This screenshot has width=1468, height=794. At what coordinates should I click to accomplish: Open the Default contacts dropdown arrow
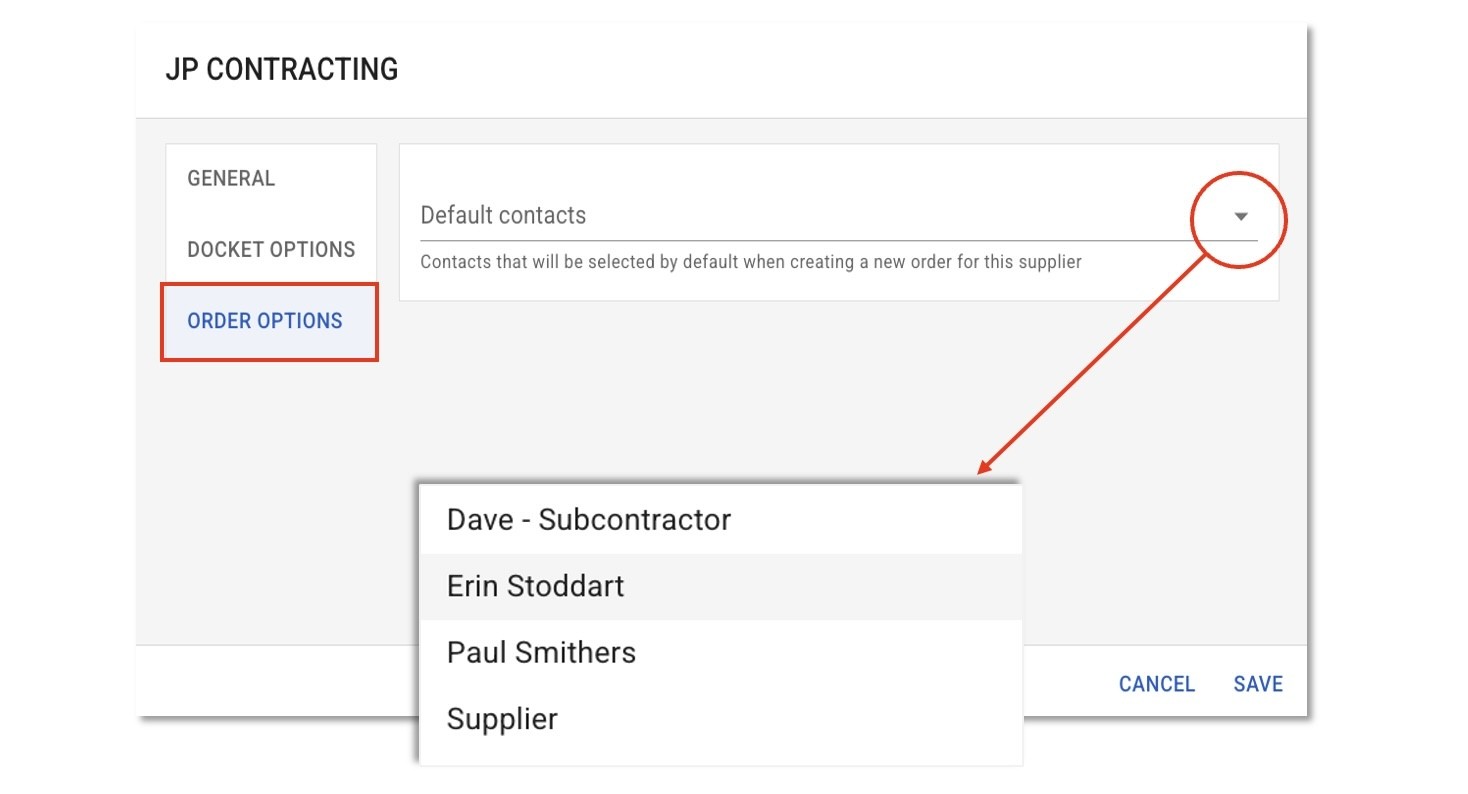click(1241, 216)
